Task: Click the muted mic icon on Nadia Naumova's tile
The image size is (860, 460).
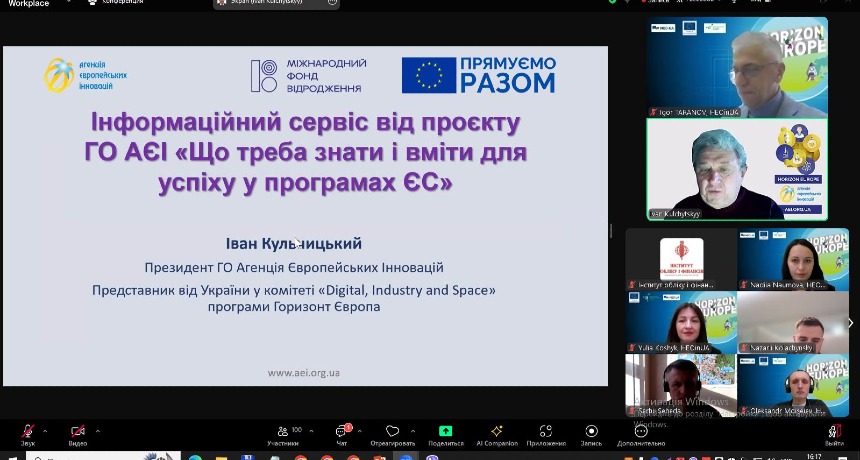Action: pos(744,285)
